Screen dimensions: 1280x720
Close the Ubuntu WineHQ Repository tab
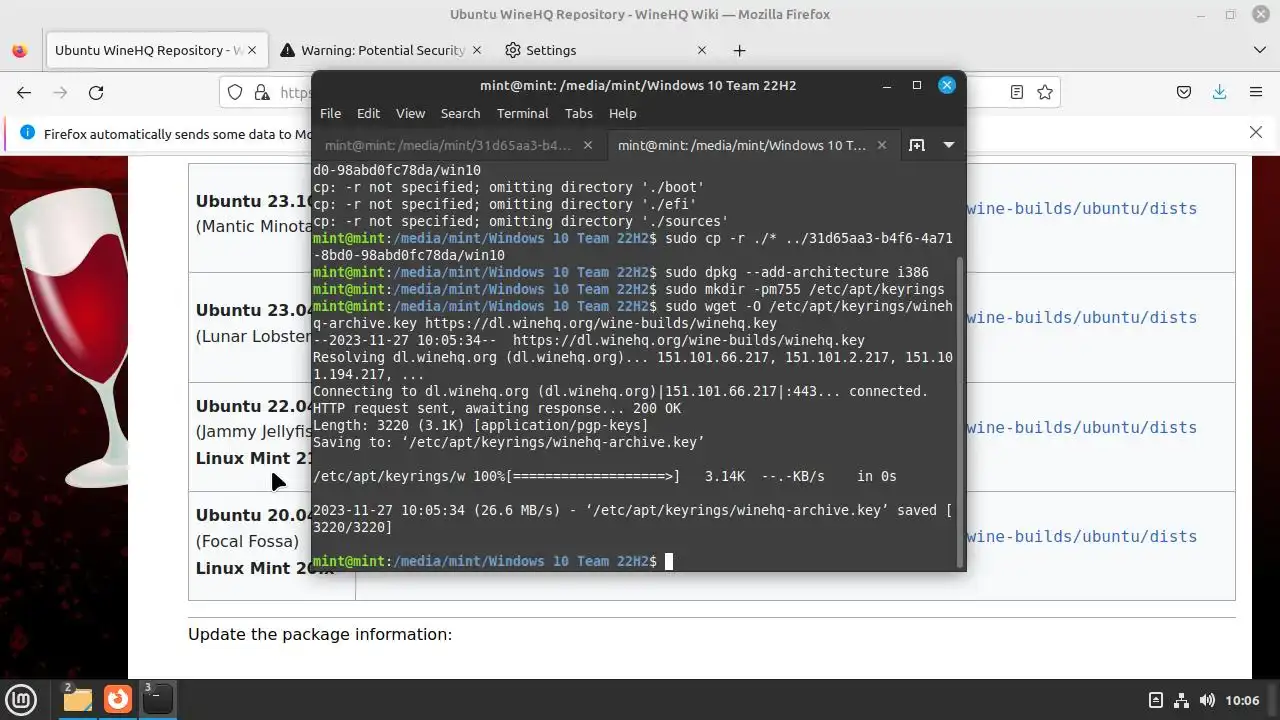pos(252,50)
